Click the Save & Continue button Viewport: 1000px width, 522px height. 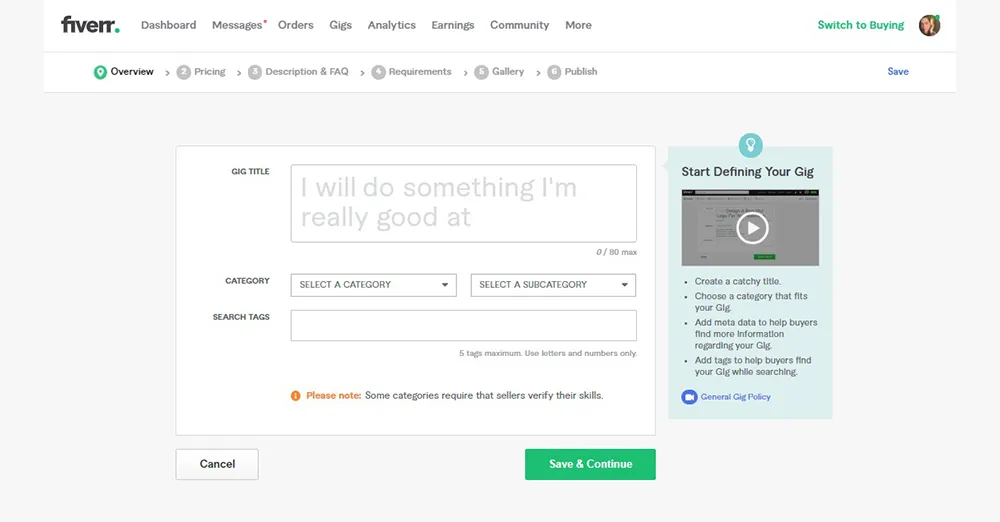coord(591,464)
